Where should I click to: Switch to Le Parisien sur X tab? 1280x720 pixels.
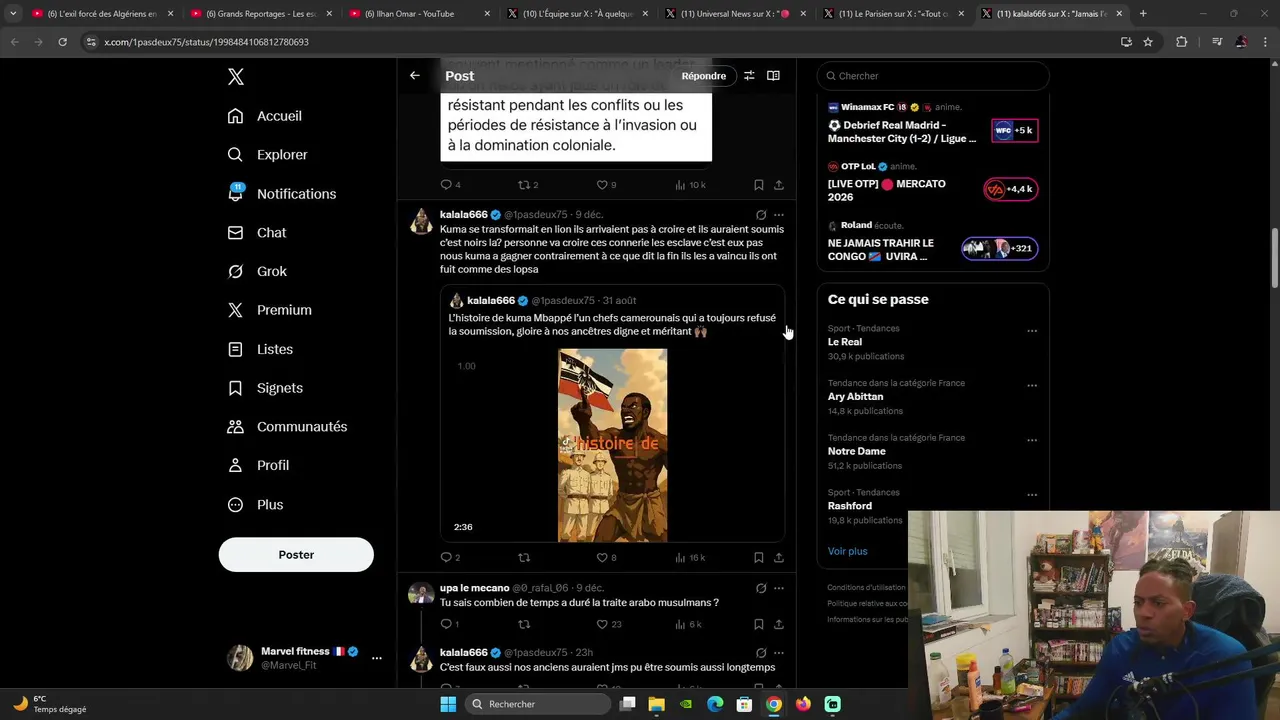pyautogui.click(x=893, y=14)
